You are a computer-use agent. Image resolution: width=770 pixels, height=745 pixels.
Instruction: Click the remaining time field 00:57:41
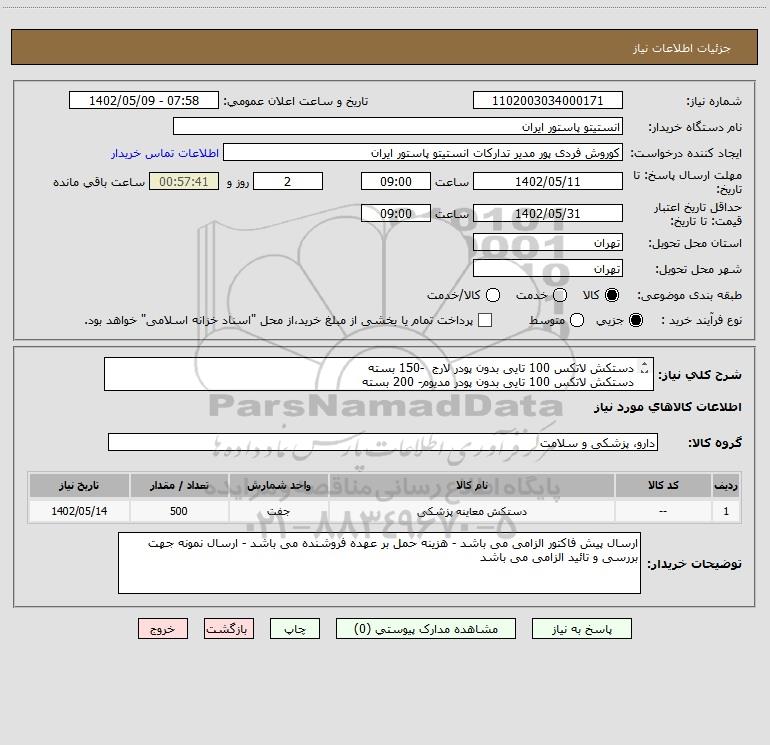point(184,181)
